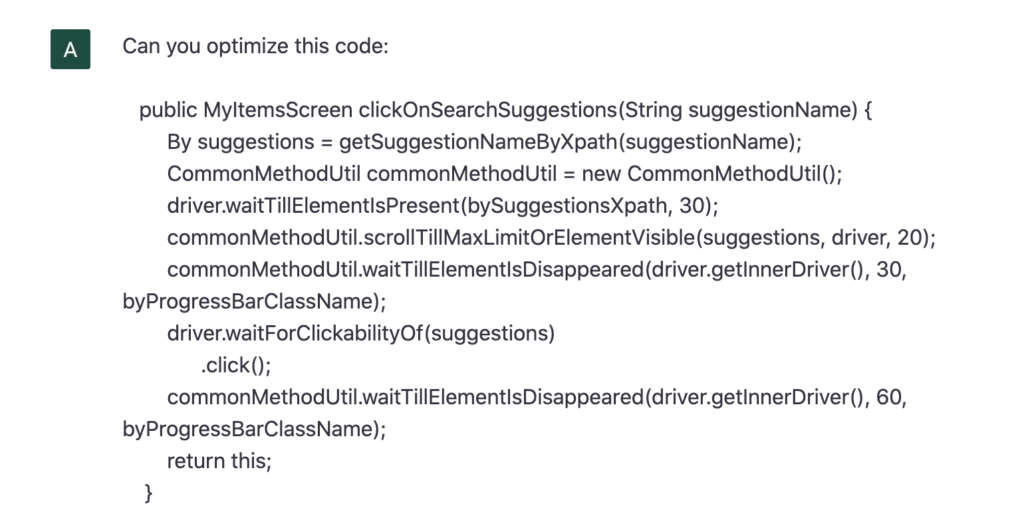Click the "String suggestionName" parameter
Image resolution: width=1024 pixels, height=524 pixels.
pos(741,110)
